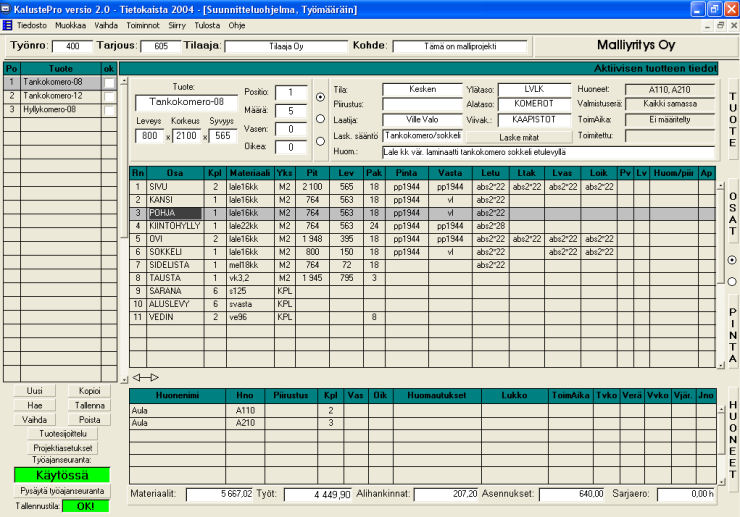Switch to the vertical PINTA side section
The height and width of the screenshot is (517, 740).
tap(732, 335)
